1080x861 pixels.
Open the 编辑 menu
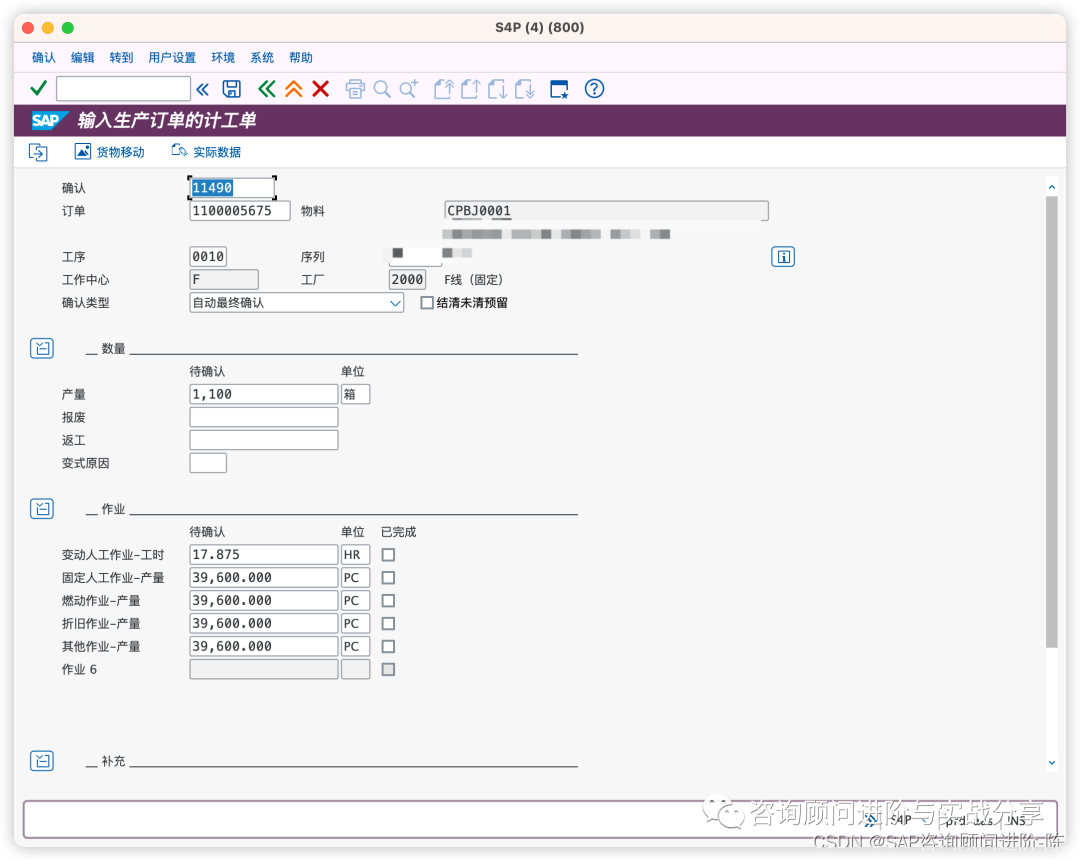click(x=83, y=57)
